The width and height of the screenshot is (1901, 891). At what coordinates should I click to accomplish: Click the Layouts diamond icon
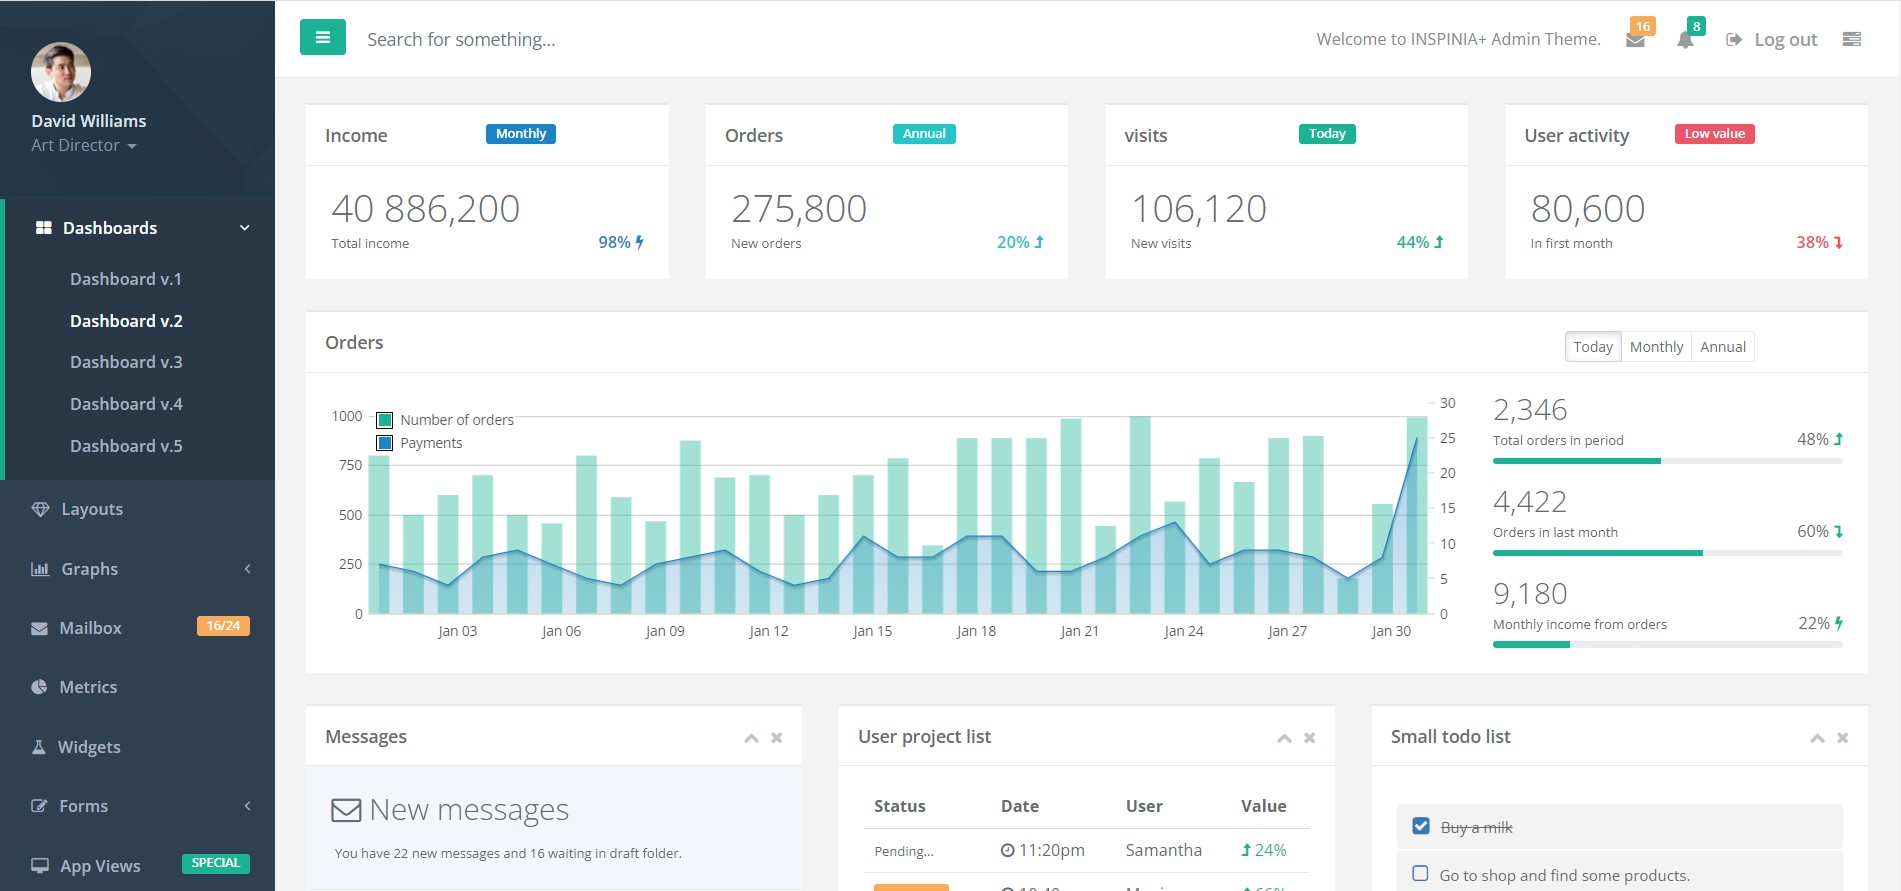pos(40,509)
